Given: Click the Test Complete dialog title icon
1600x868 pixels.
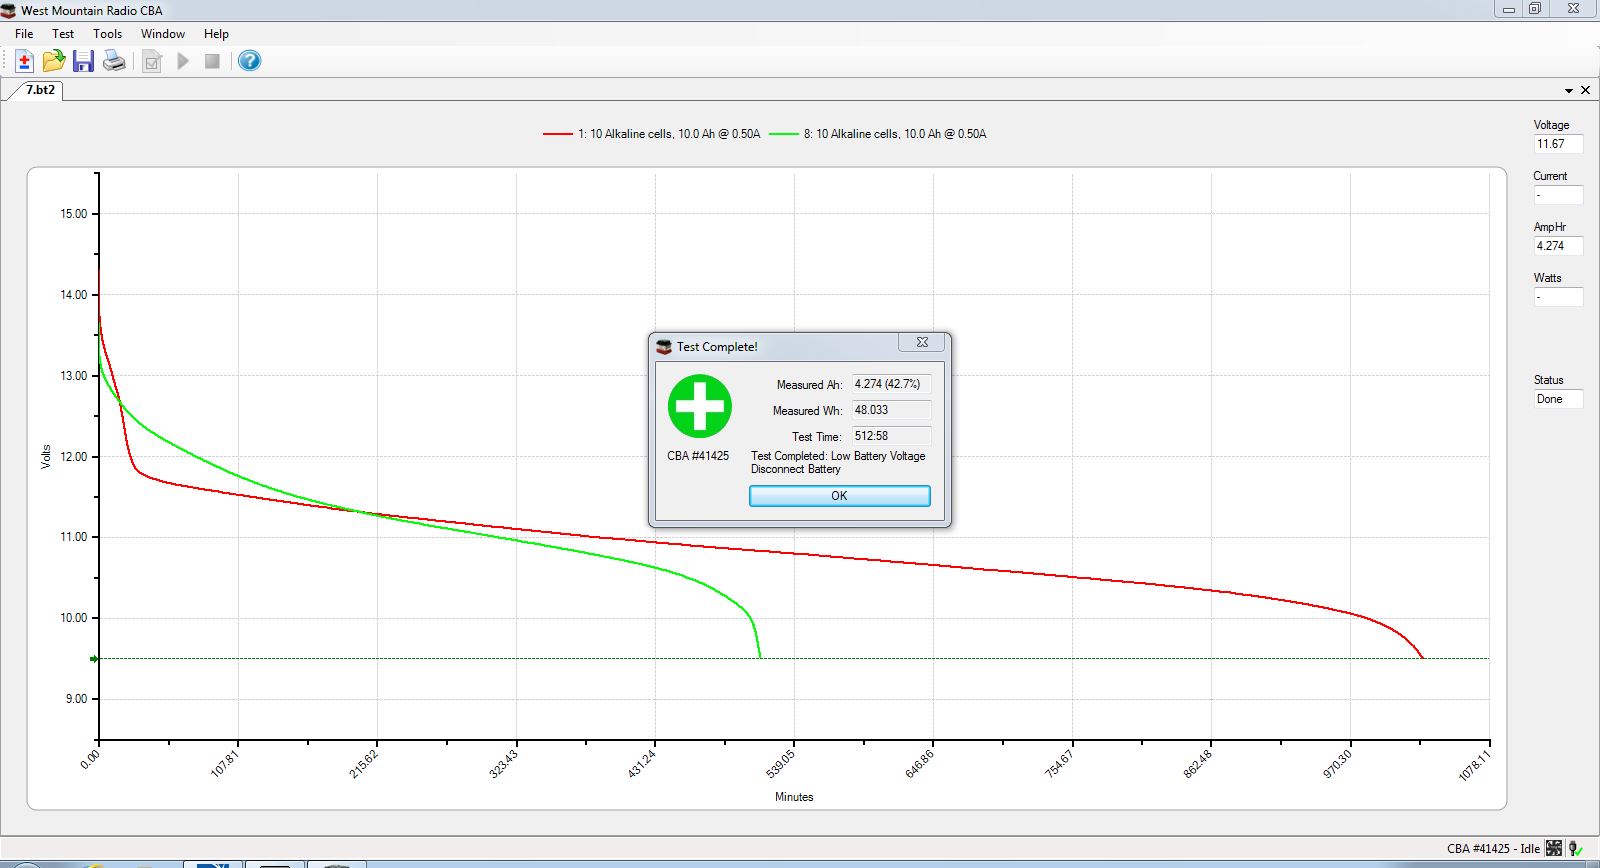Looking at the screenshot, I should pos(664,346).
